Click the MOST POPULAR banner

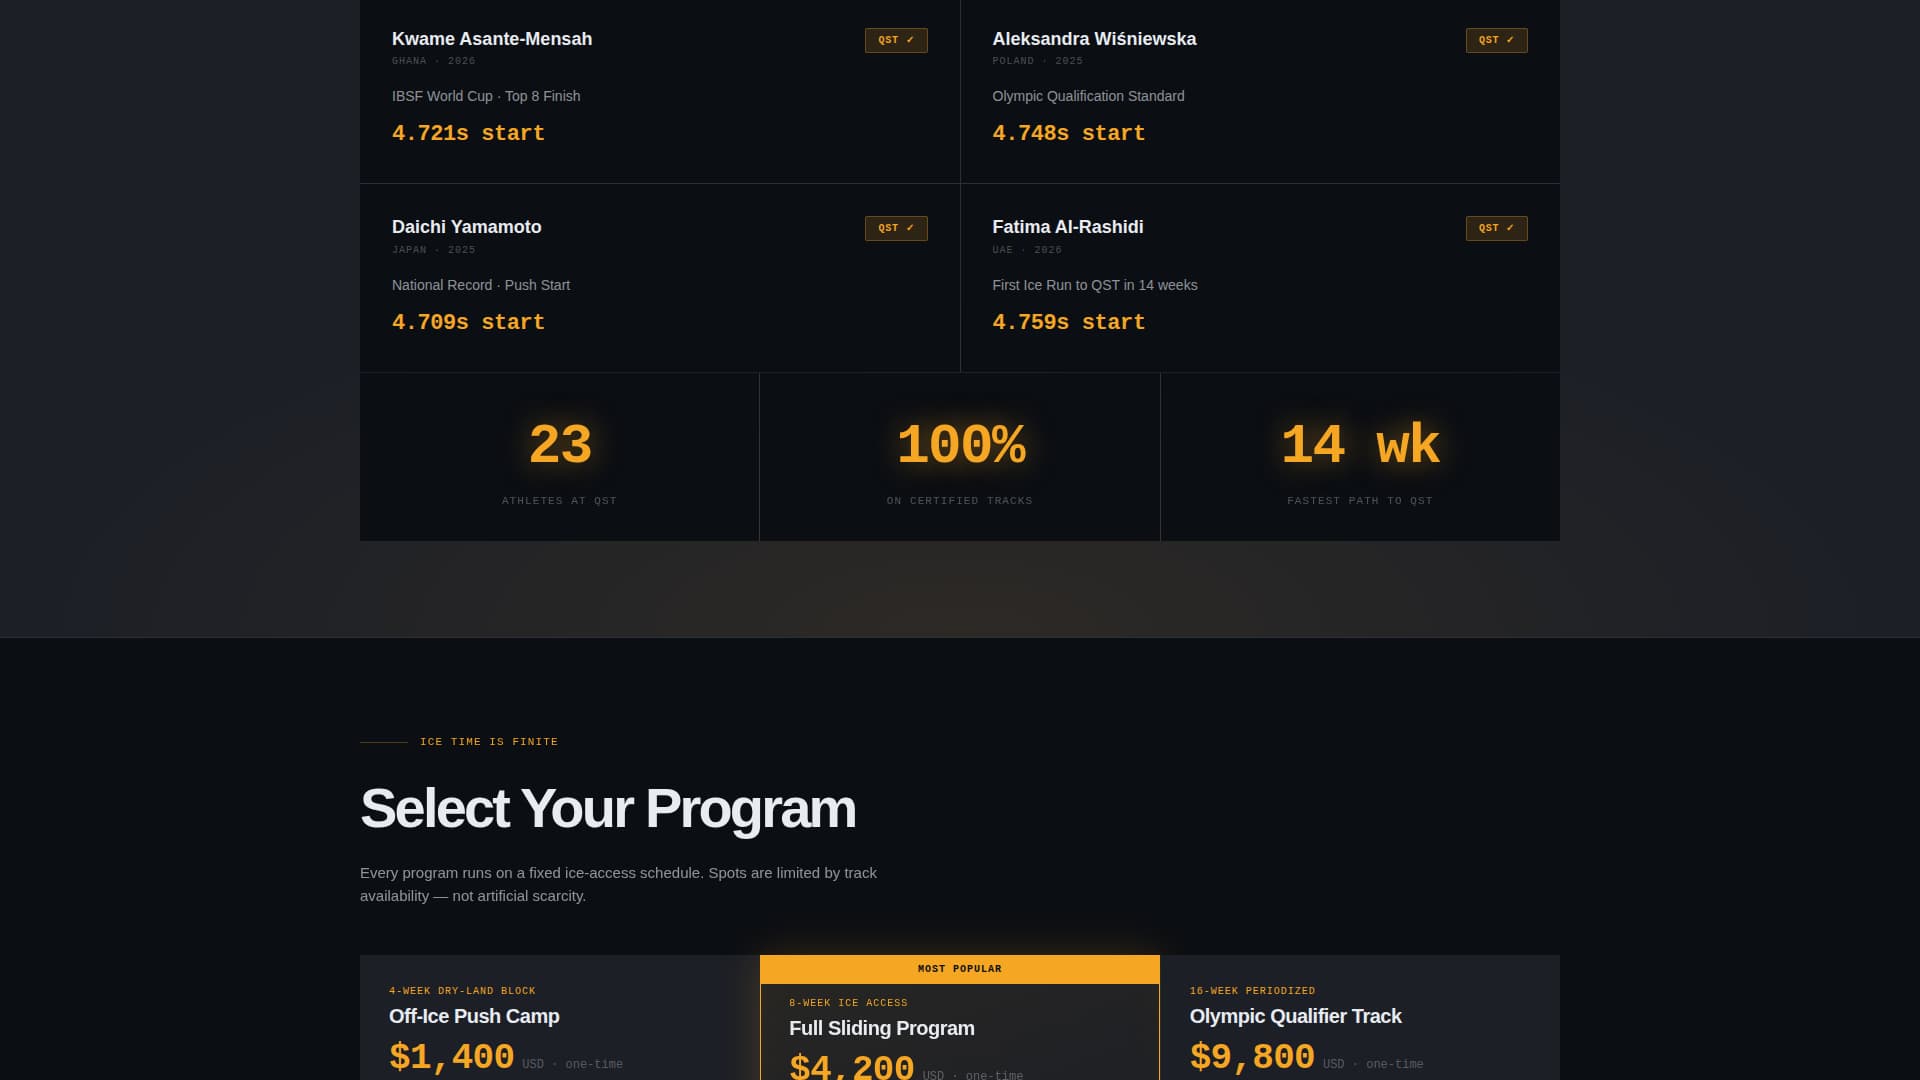pyautogui.click(x=960, y=969)
